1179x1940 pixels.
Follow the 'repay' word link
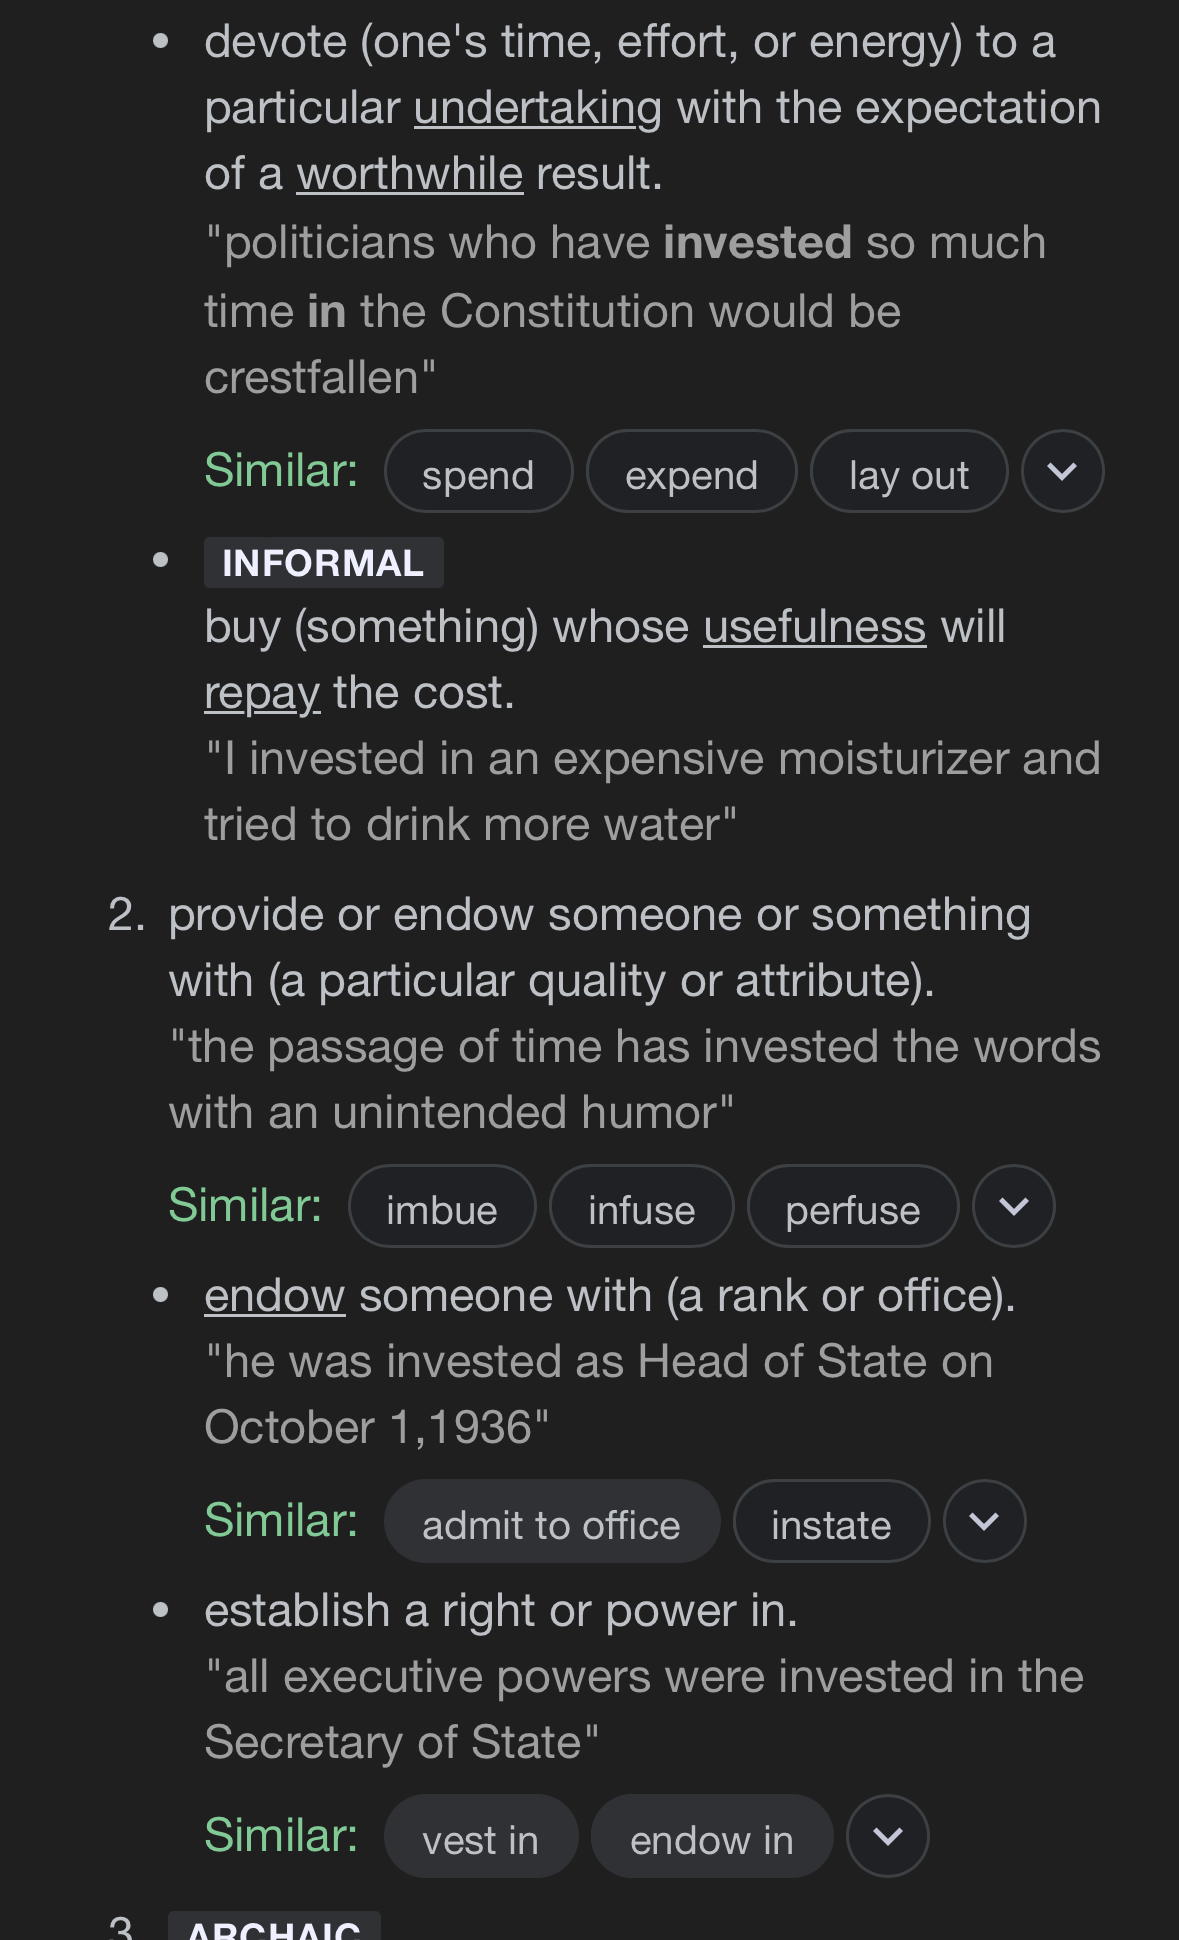coord(262,693)
